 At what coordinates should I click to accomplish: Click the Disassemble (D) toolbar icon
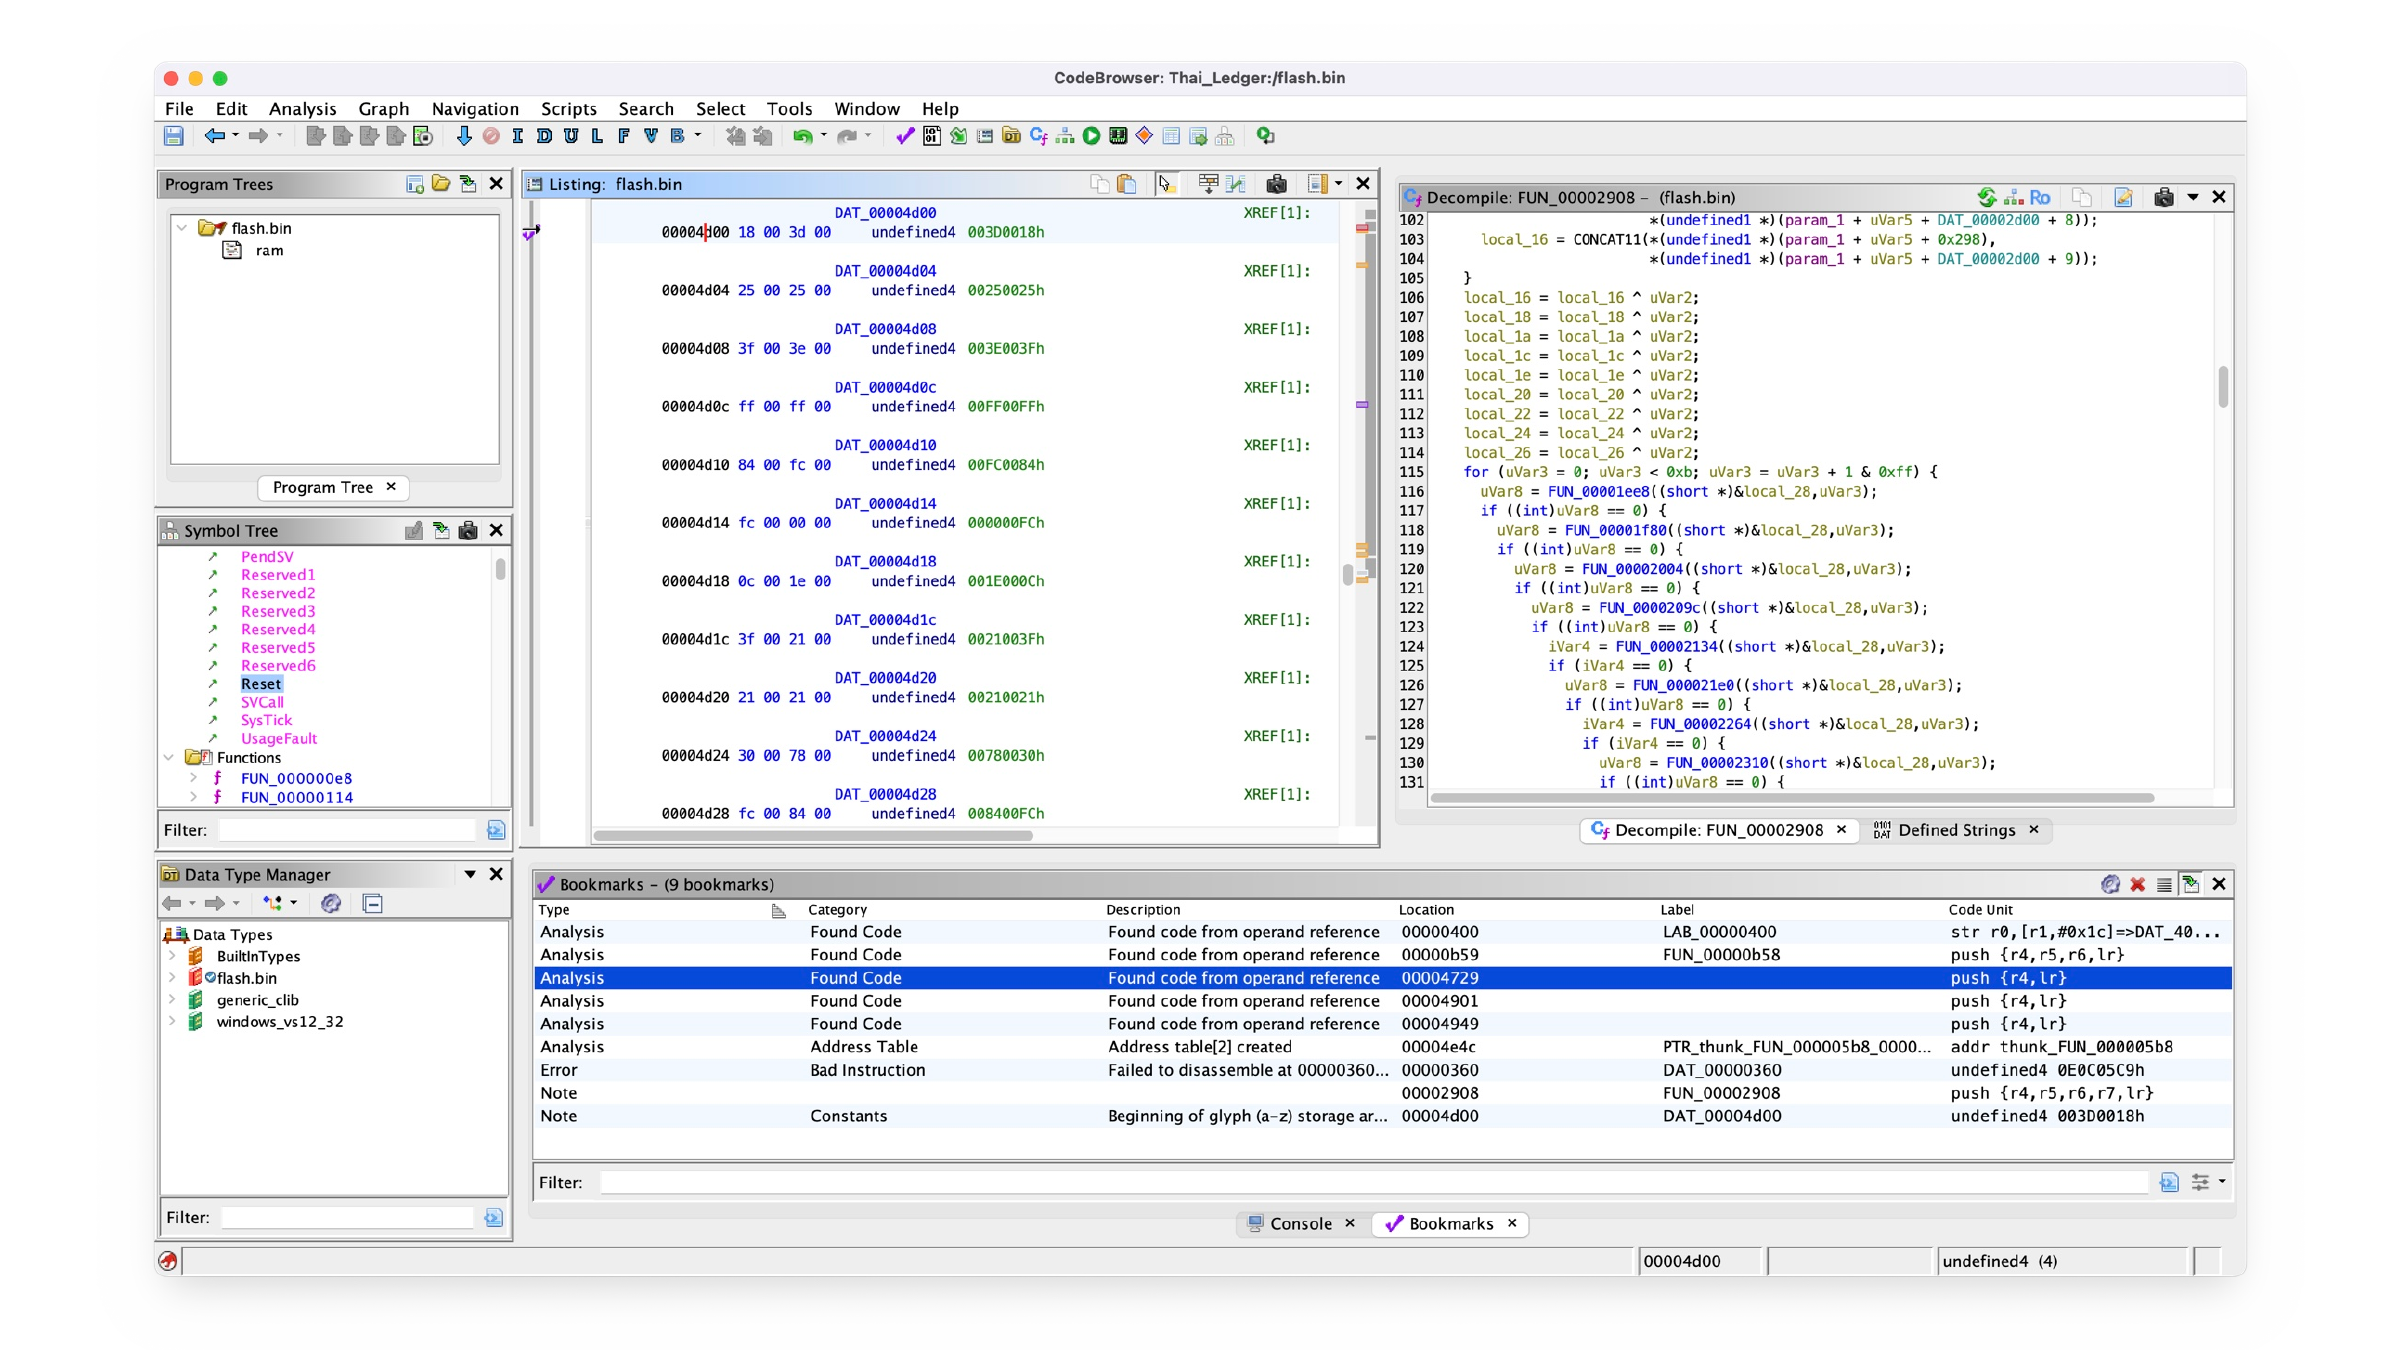pos(544,136)
